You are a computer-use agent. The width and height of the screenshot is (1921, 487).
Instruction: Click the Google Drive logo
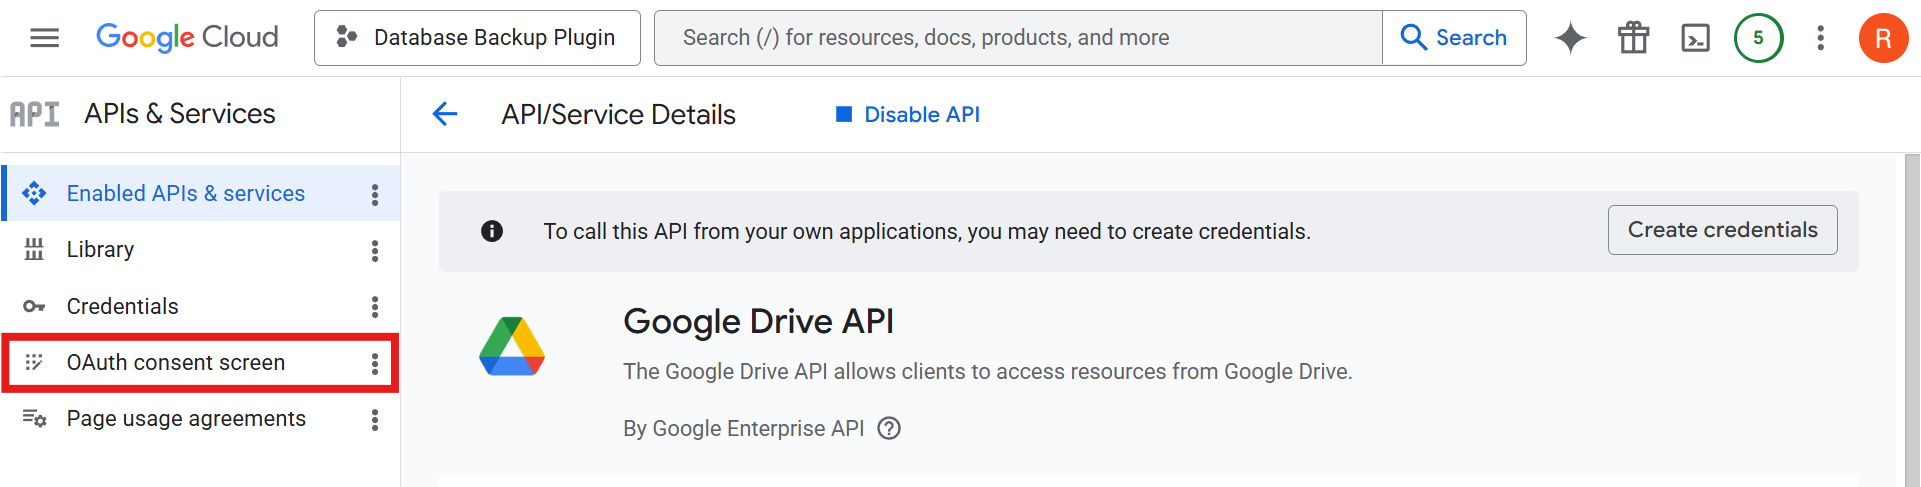click(512, 346)
